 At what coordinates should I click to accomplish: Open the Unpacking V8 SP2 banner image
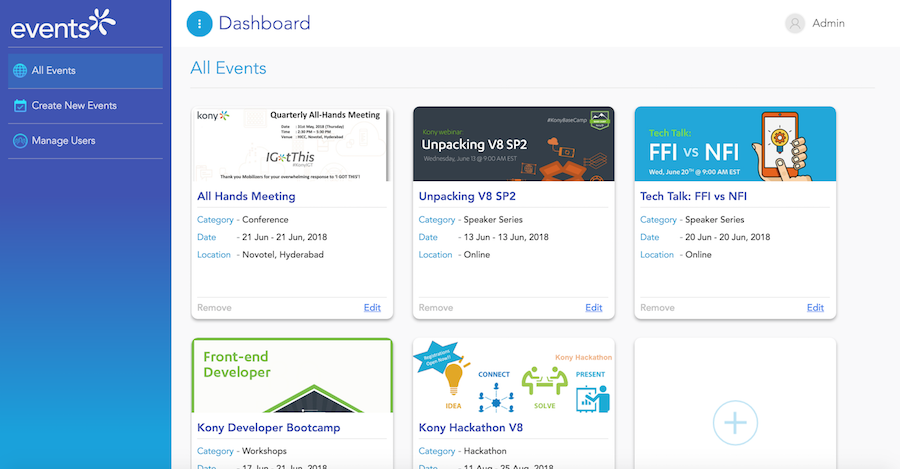point(514,144)
